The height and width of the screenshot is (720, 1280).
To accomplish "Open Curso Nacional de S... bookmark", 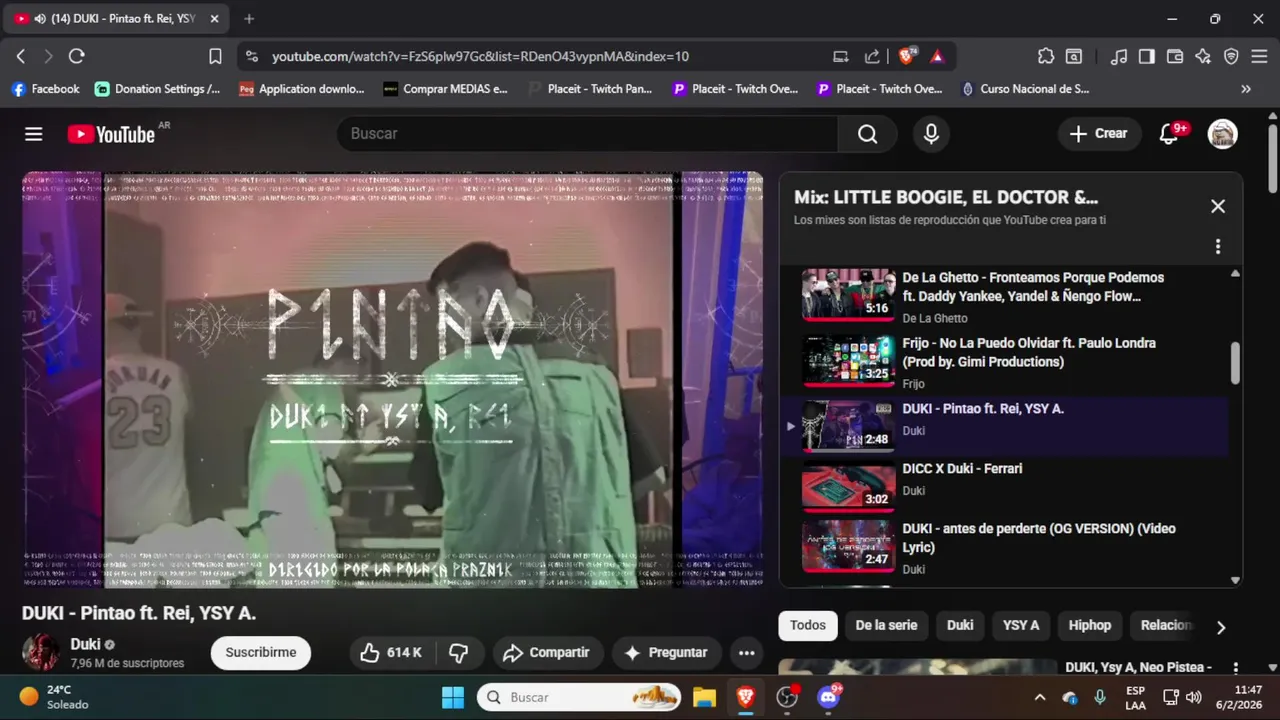I will (1025, 89).
